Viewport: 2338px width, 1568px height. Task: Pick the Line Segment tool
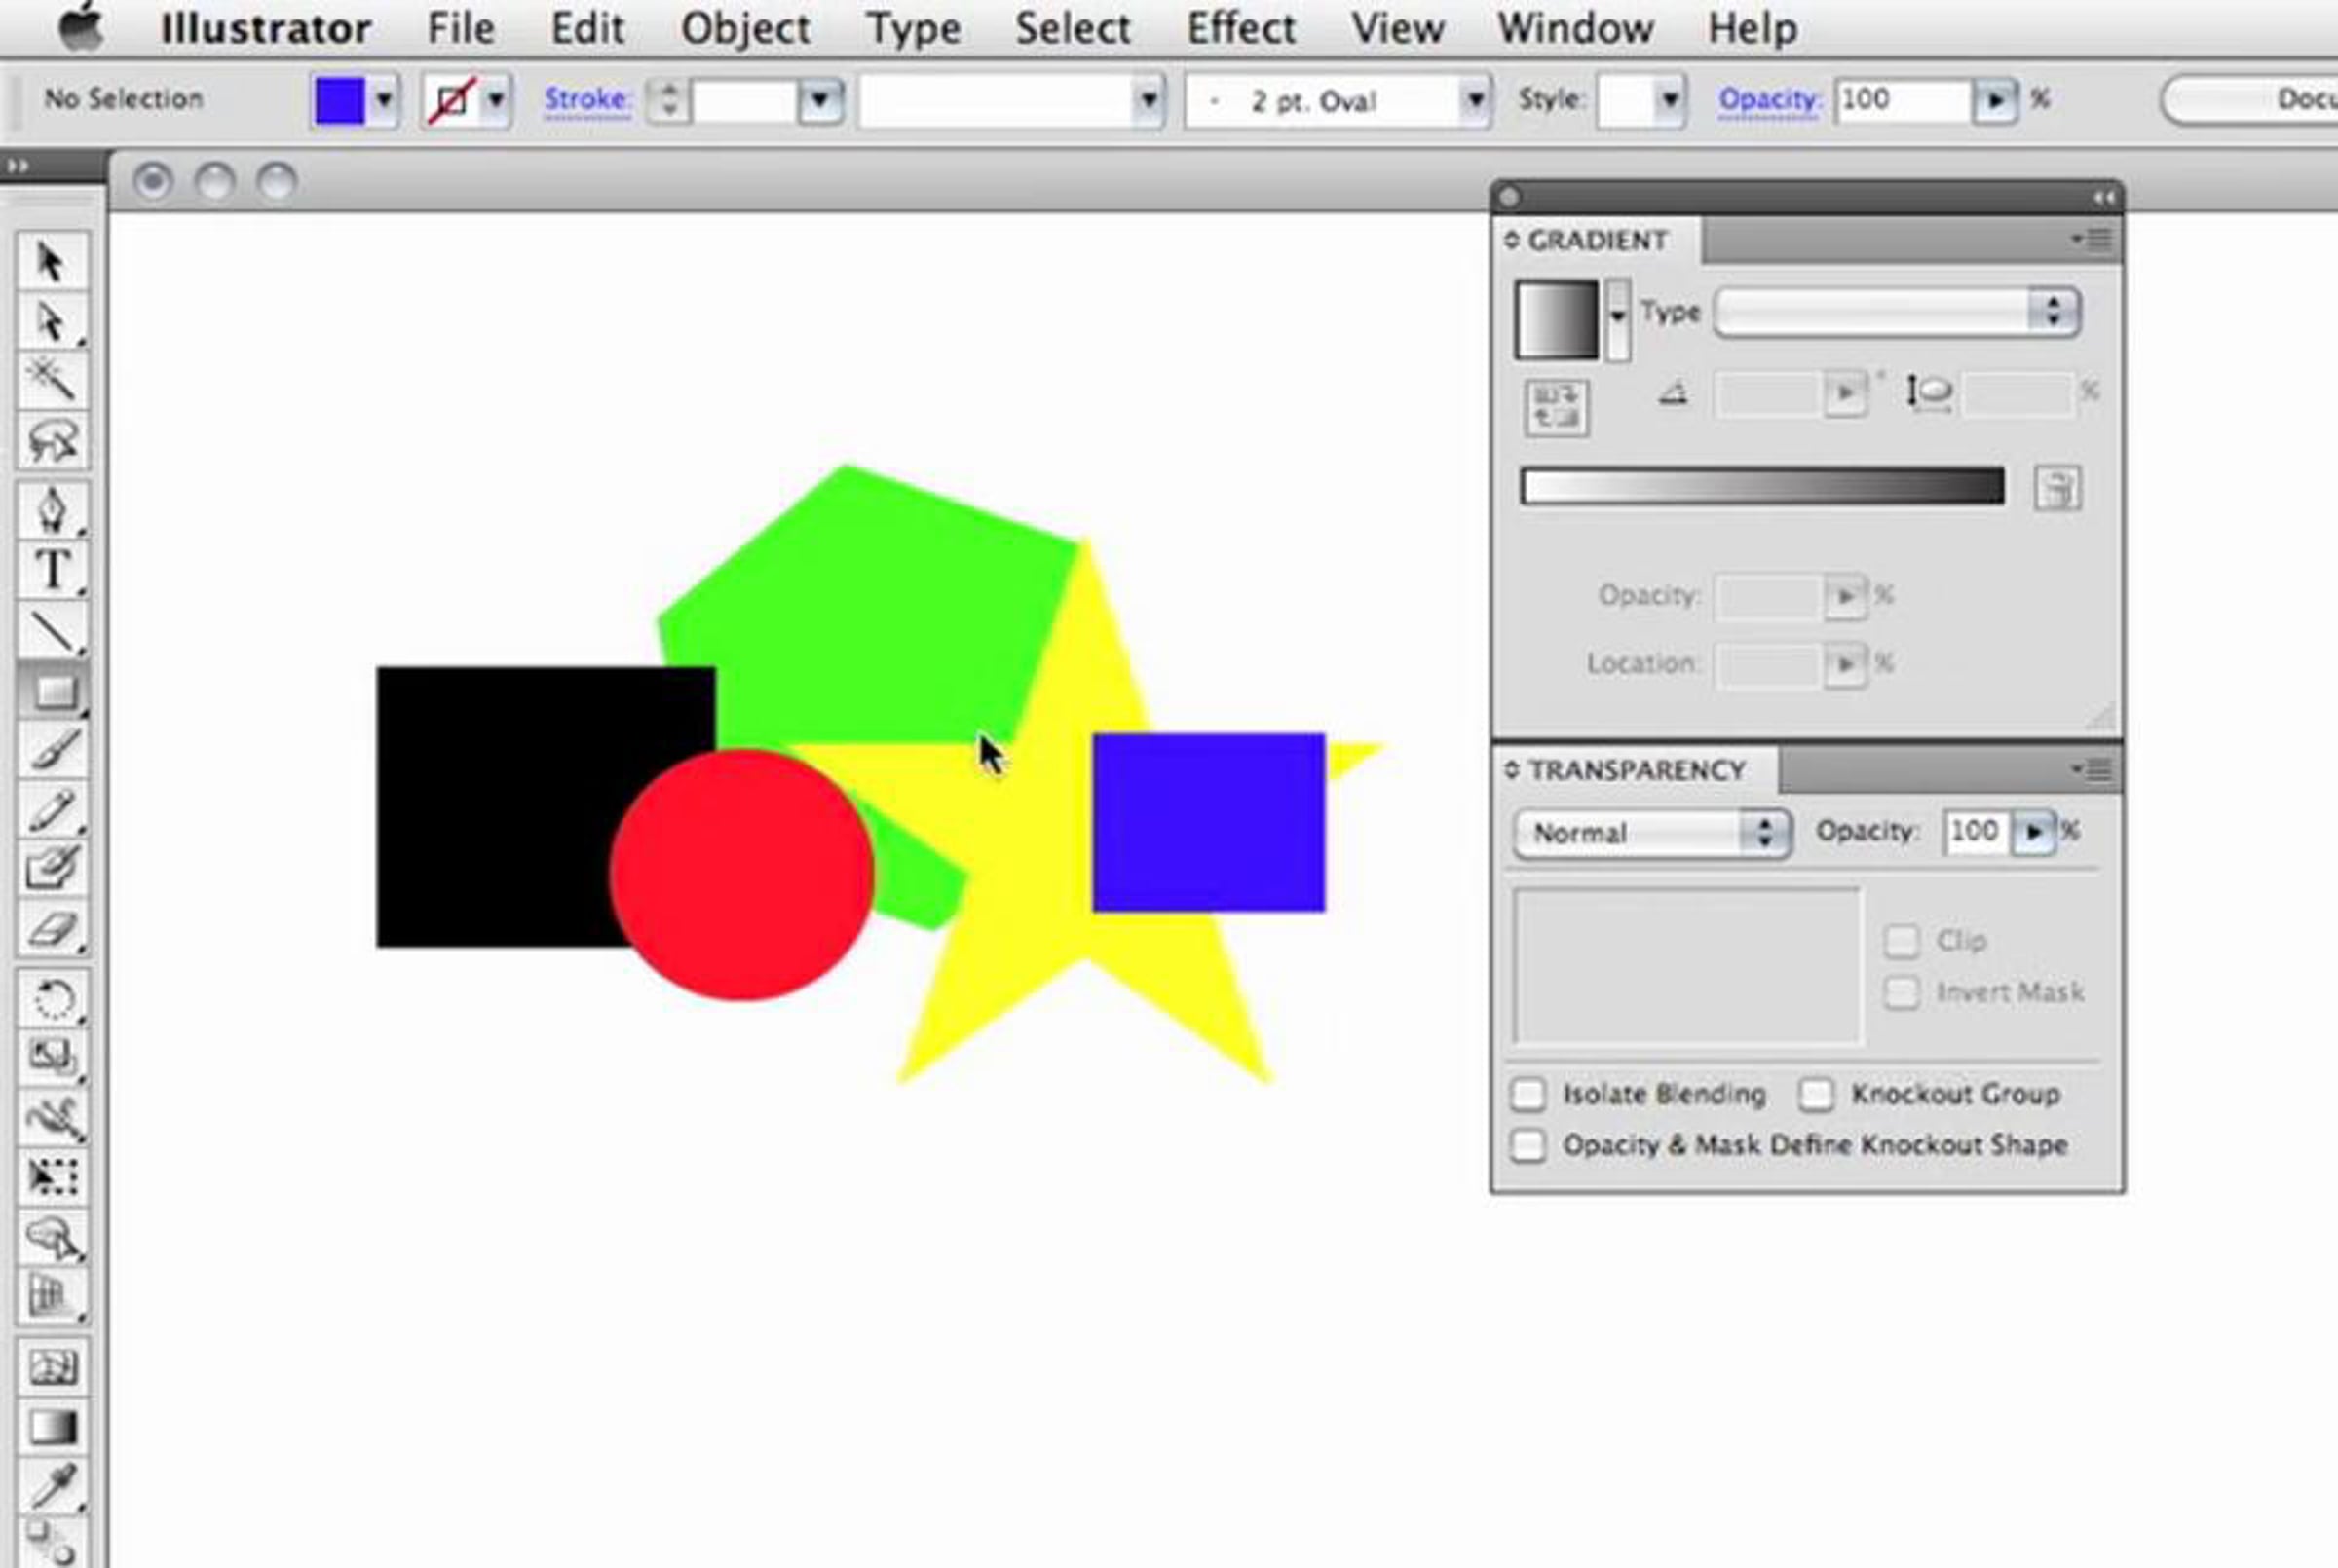[52, 631]
